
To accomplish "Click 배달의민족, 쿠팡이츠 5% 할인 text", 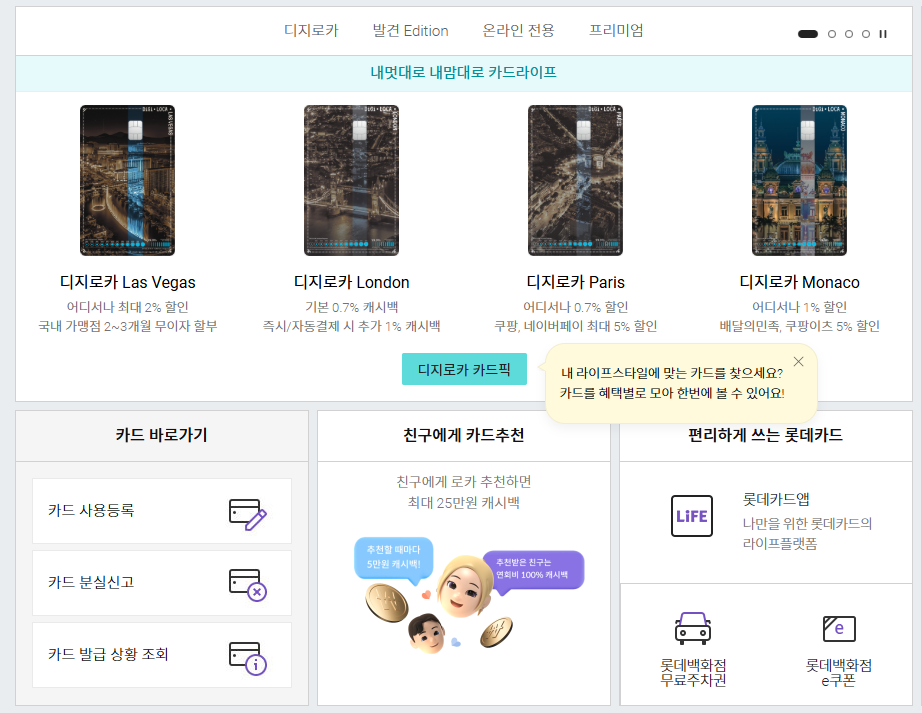I will 799,326.
